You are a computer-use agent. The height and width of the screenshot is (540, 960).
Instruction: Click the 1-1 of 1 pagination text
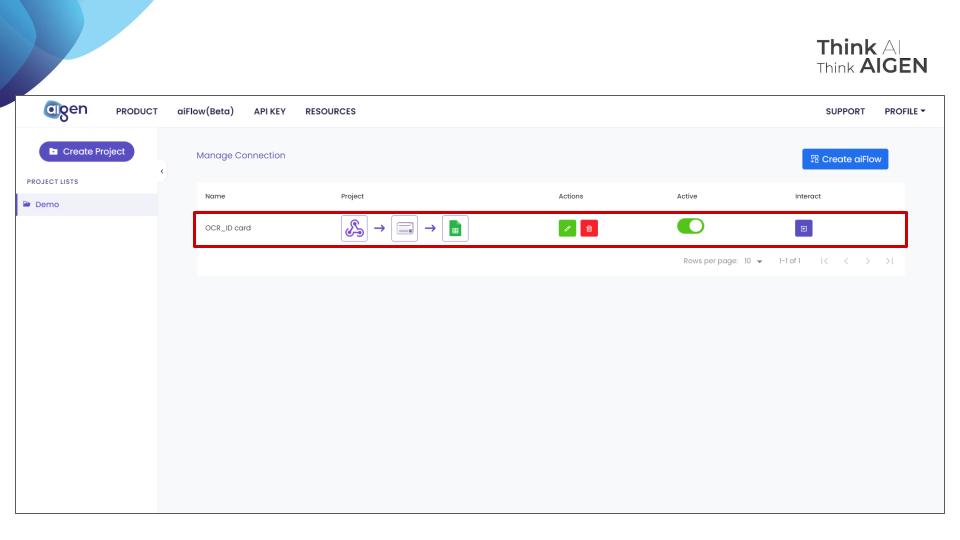790,261
